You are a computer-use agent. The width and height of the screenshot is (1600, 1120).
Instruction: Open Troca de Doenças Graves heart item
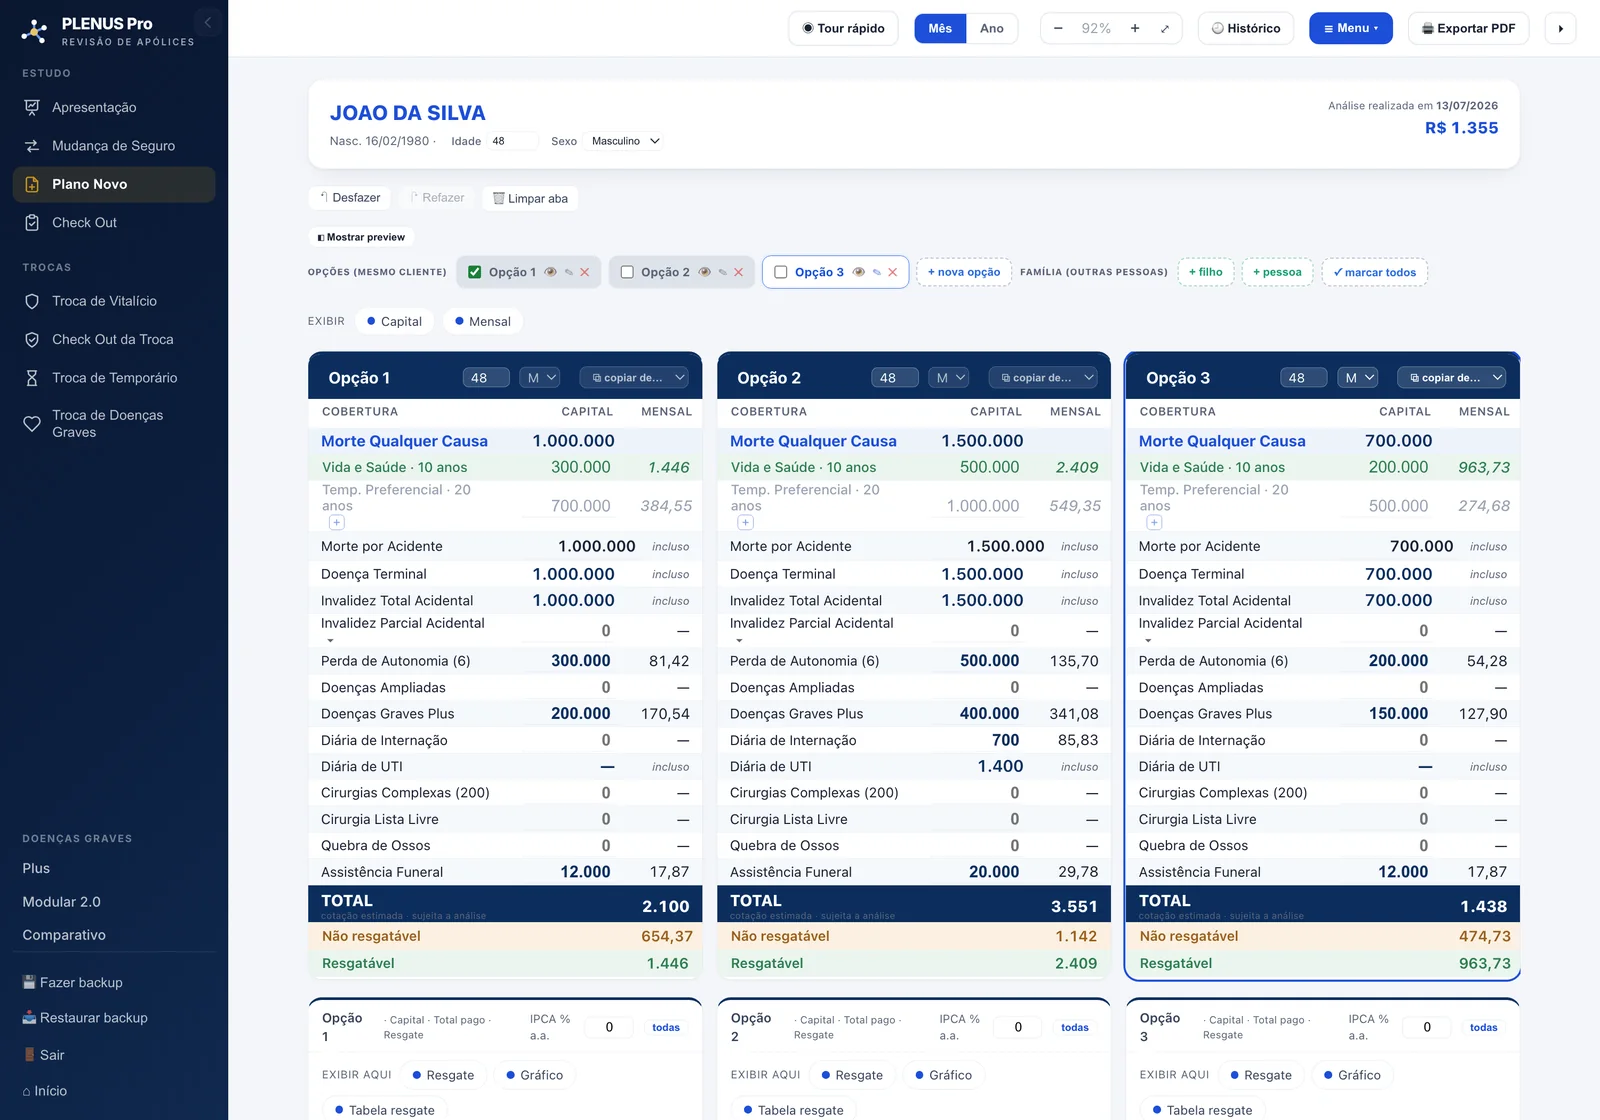pyautogui.click(x=114, y=424)
